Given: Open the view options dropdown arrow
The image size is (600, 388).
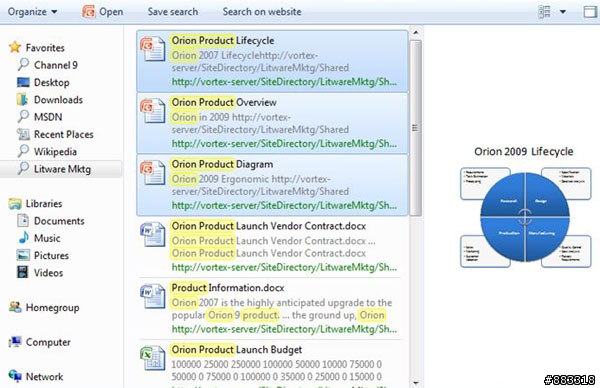Looking at the screenshot, I should tap(563, 12).
